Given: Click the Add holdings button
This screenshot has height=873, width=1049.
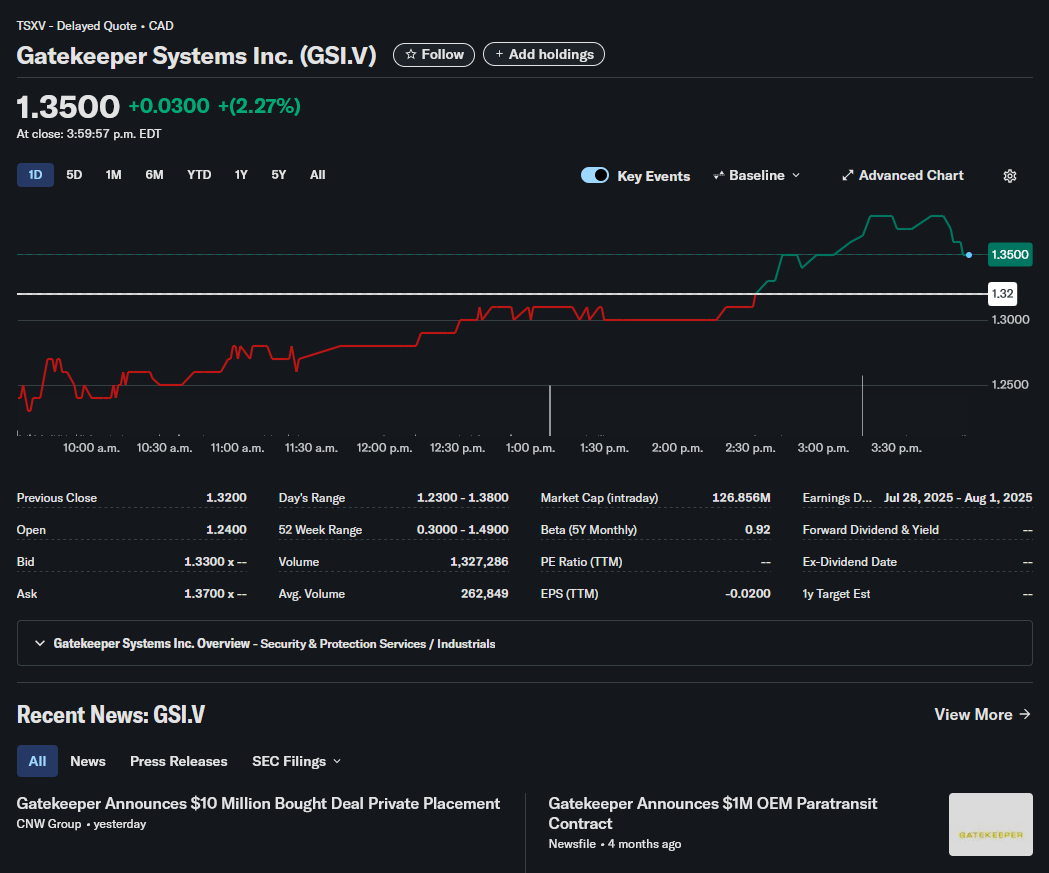Looking at the screenshot, I should 544,54.
